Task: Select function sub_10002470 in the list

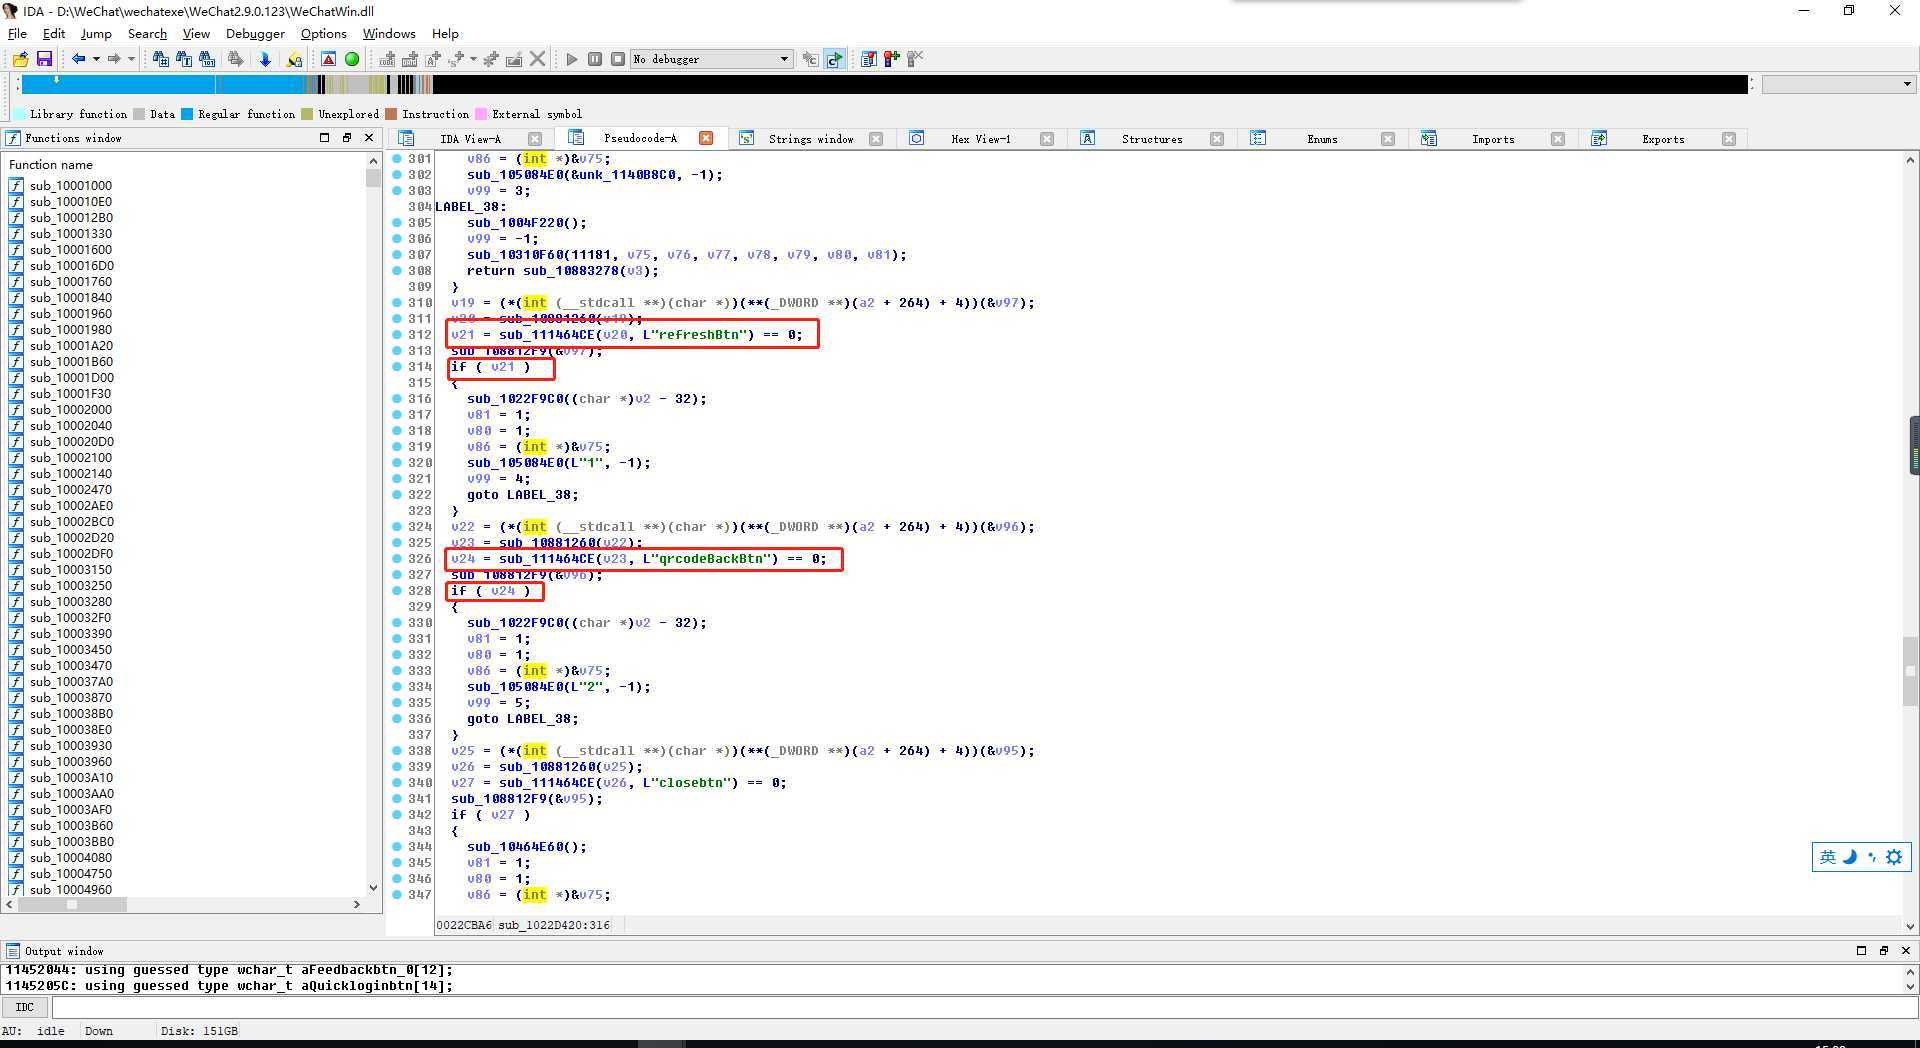Action: click(70, 489)
